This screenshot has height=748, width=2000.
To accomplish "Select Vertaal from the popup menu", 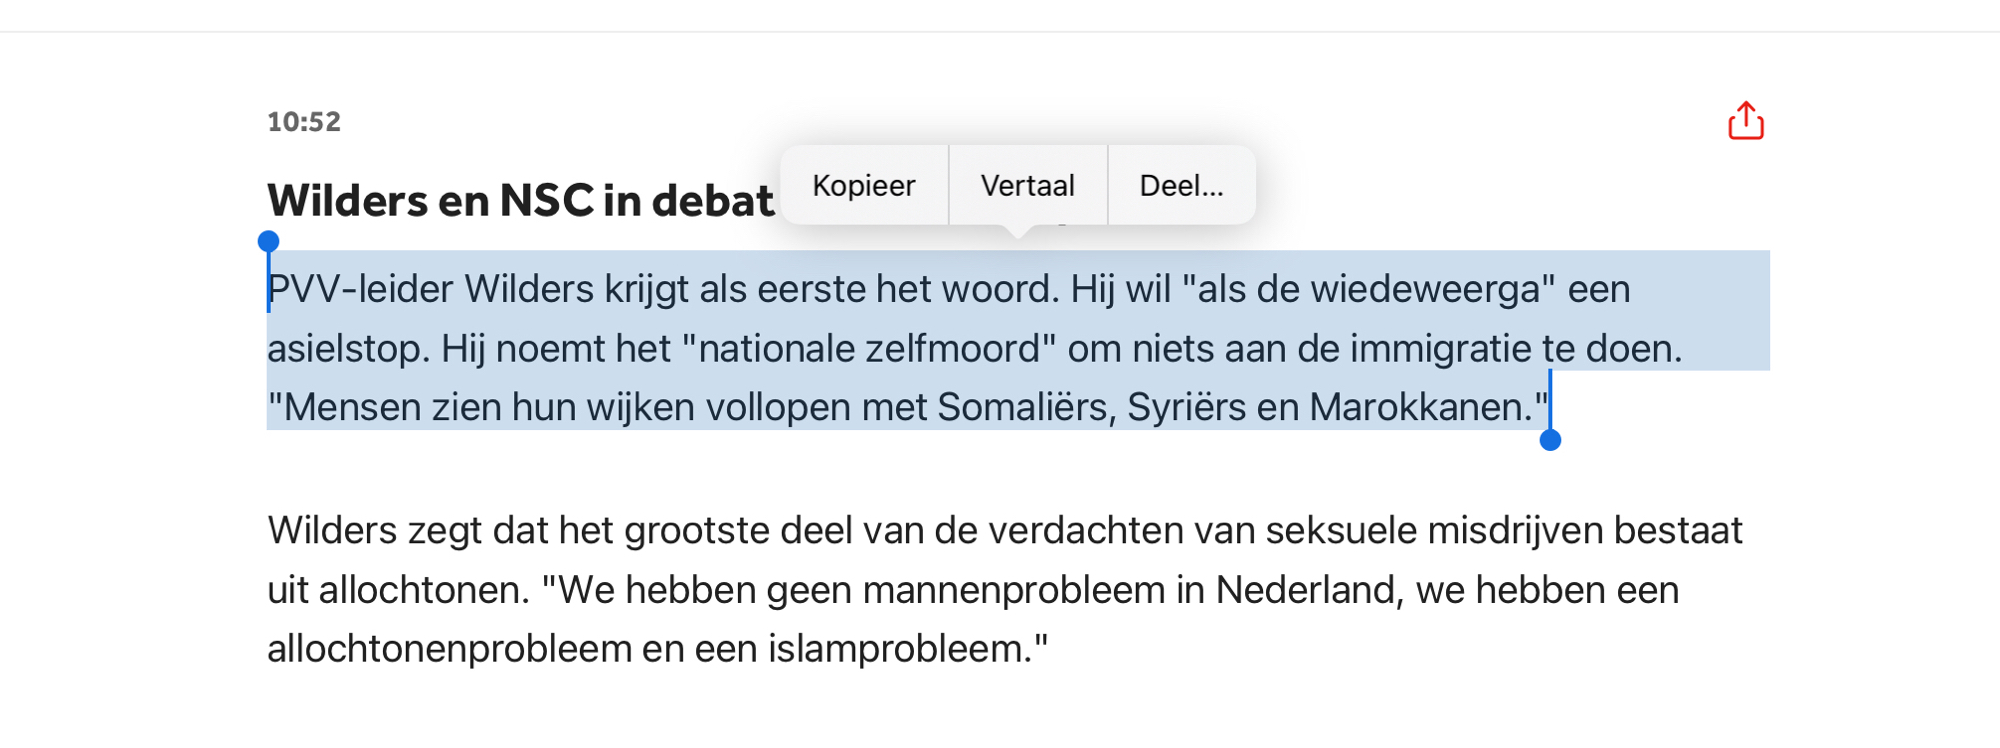I will [1027, 186].
